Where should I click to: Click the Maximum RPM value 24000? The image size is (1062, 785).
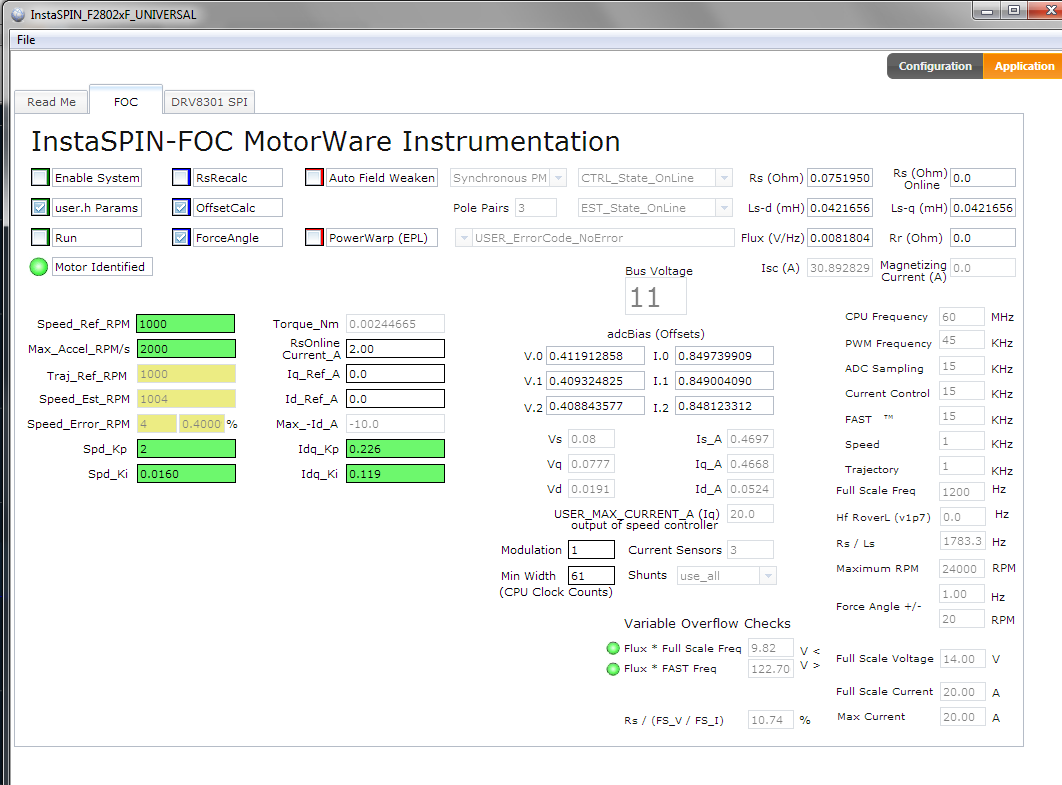(962, 569)
